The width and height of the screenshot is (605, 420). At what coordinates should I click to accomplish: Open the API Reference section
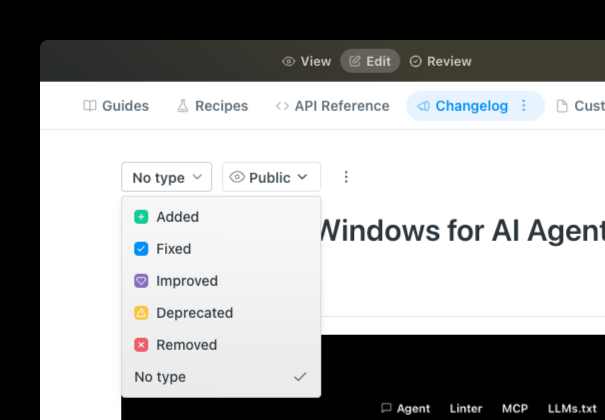(332, 106)
